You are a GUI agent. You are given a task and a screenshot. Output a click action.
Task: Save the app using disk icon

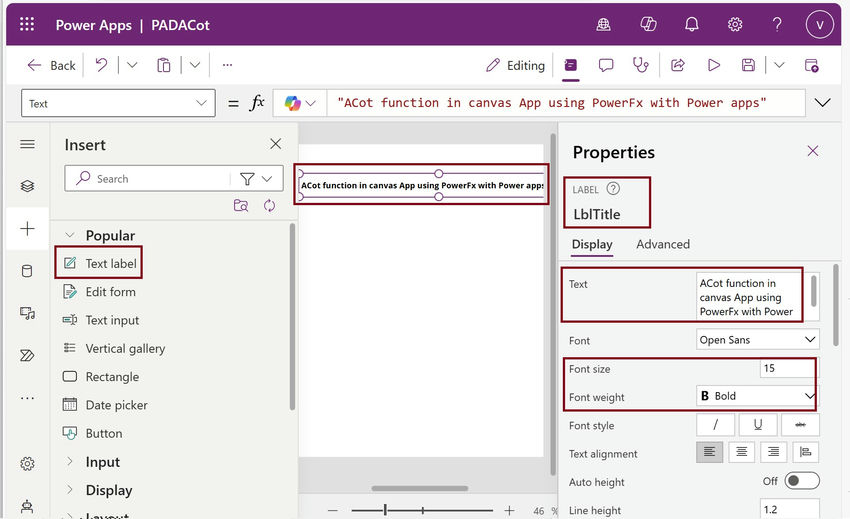point(748,65)
